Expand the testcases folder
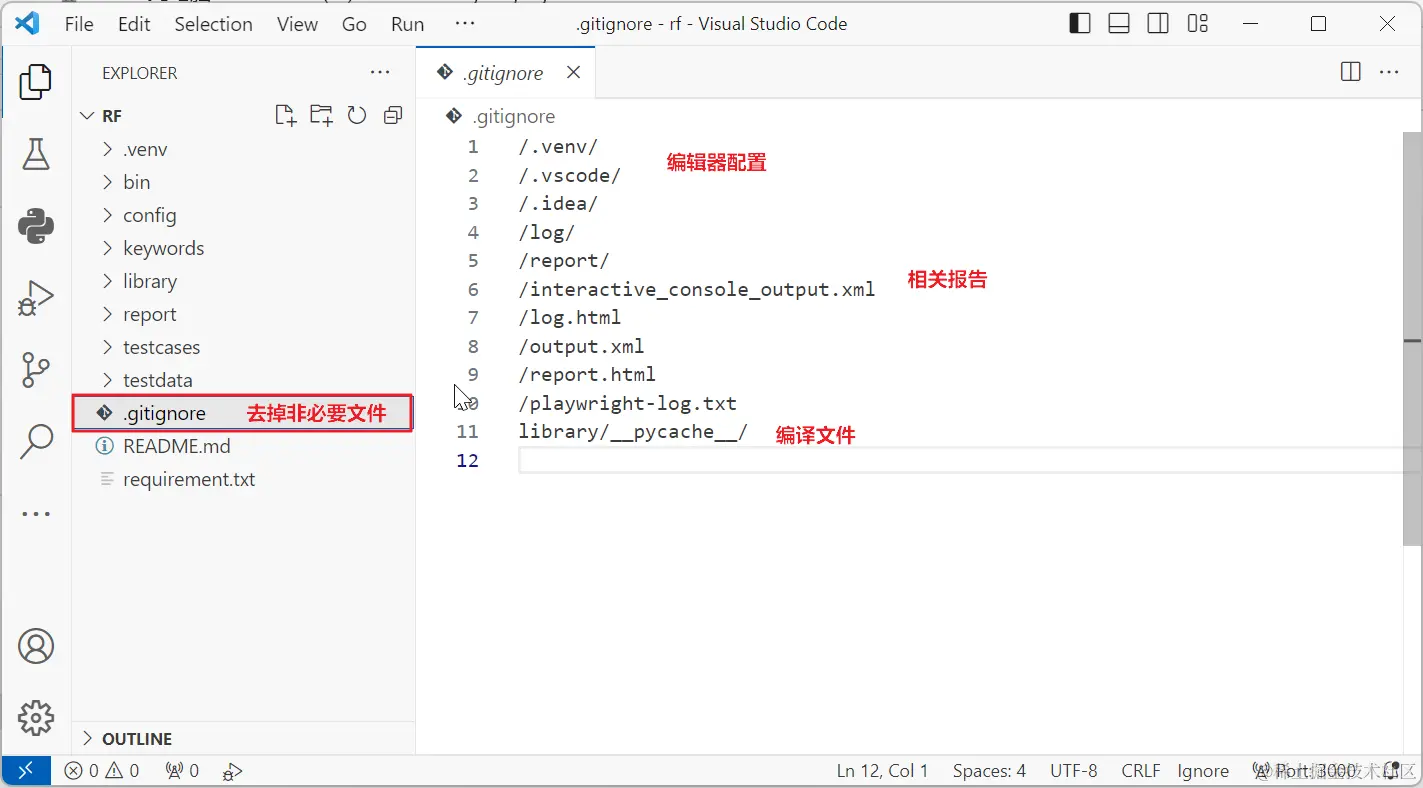The height and width of the screenshot is (788, 1423). tap(161, 347)
